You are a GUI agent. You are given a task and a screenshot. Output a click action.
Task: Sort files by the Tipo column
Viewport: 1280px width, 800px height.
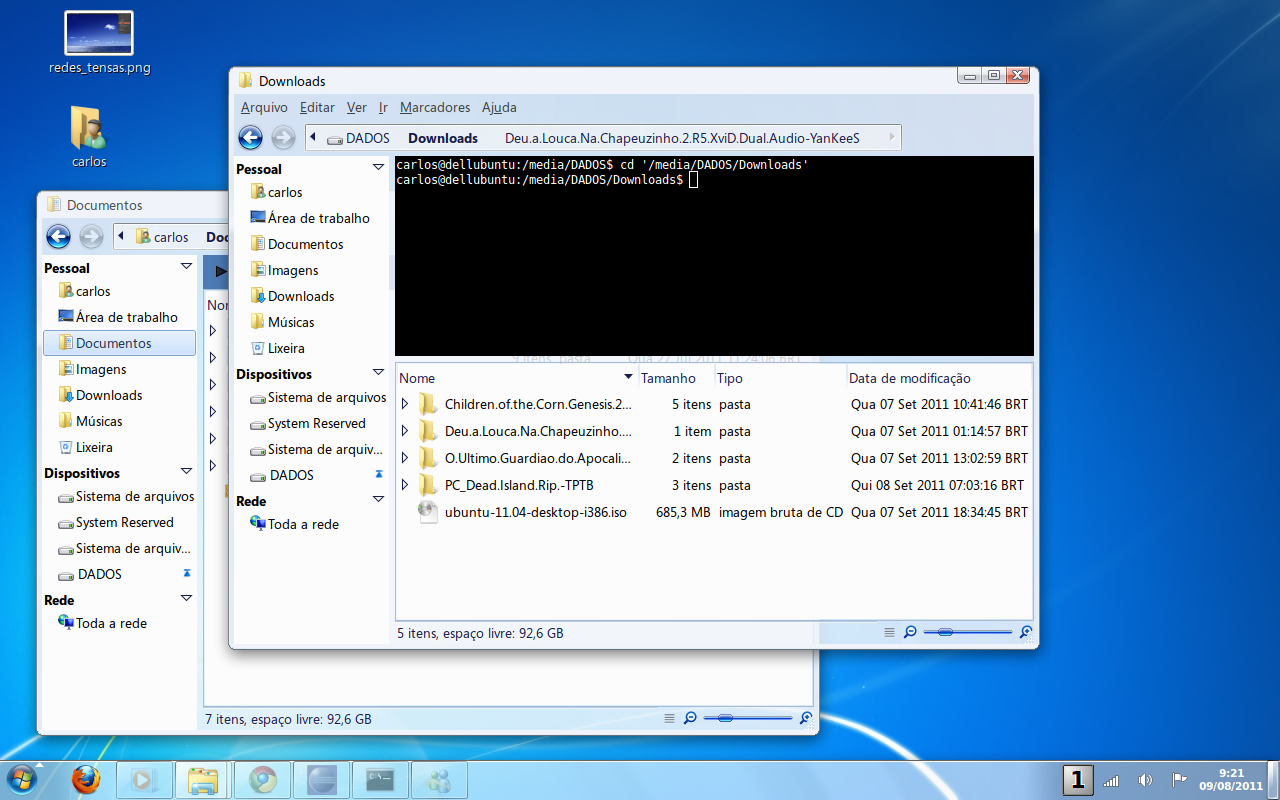click(x=780, y=378)
